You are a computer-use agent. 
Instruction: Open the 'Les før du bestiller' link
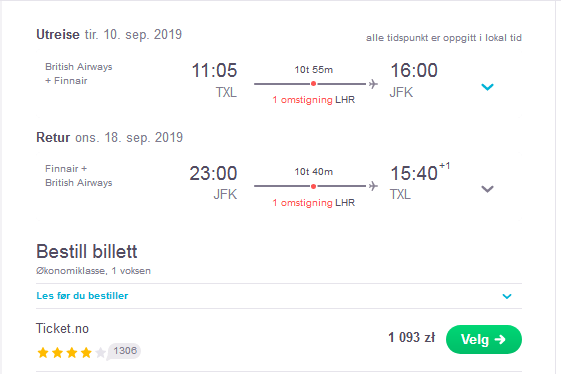click(x=82, y=296)
